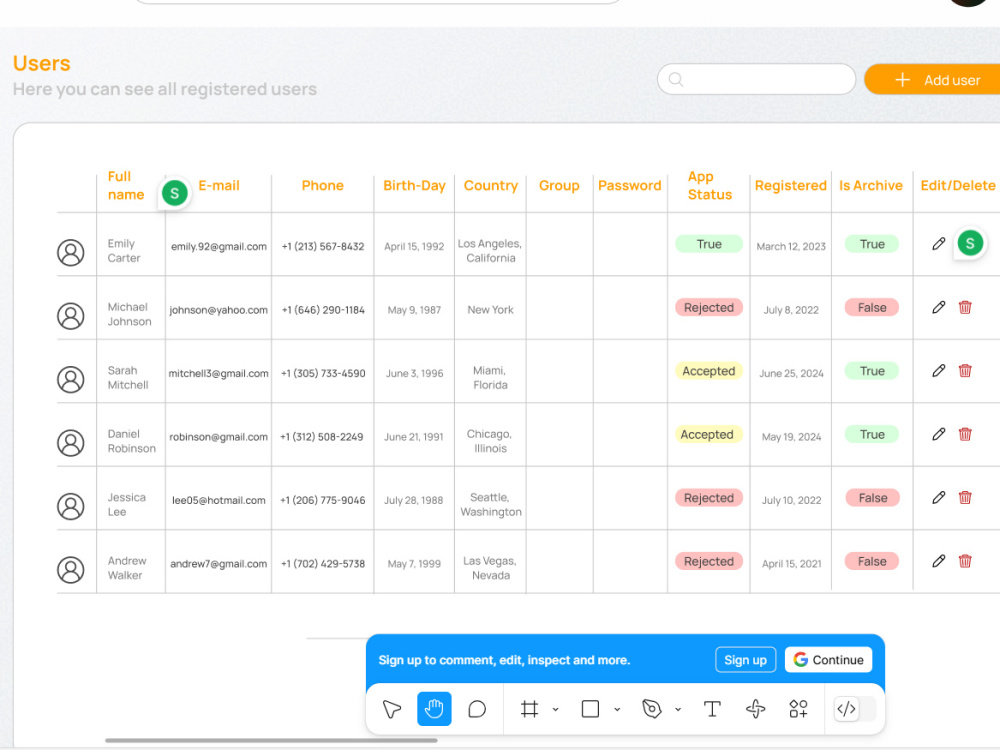Image resolution: width=1000 pixels, height=750 pixels.
Task: Delete Daniel Robinson with trash icon
Action: pos(965,434)
